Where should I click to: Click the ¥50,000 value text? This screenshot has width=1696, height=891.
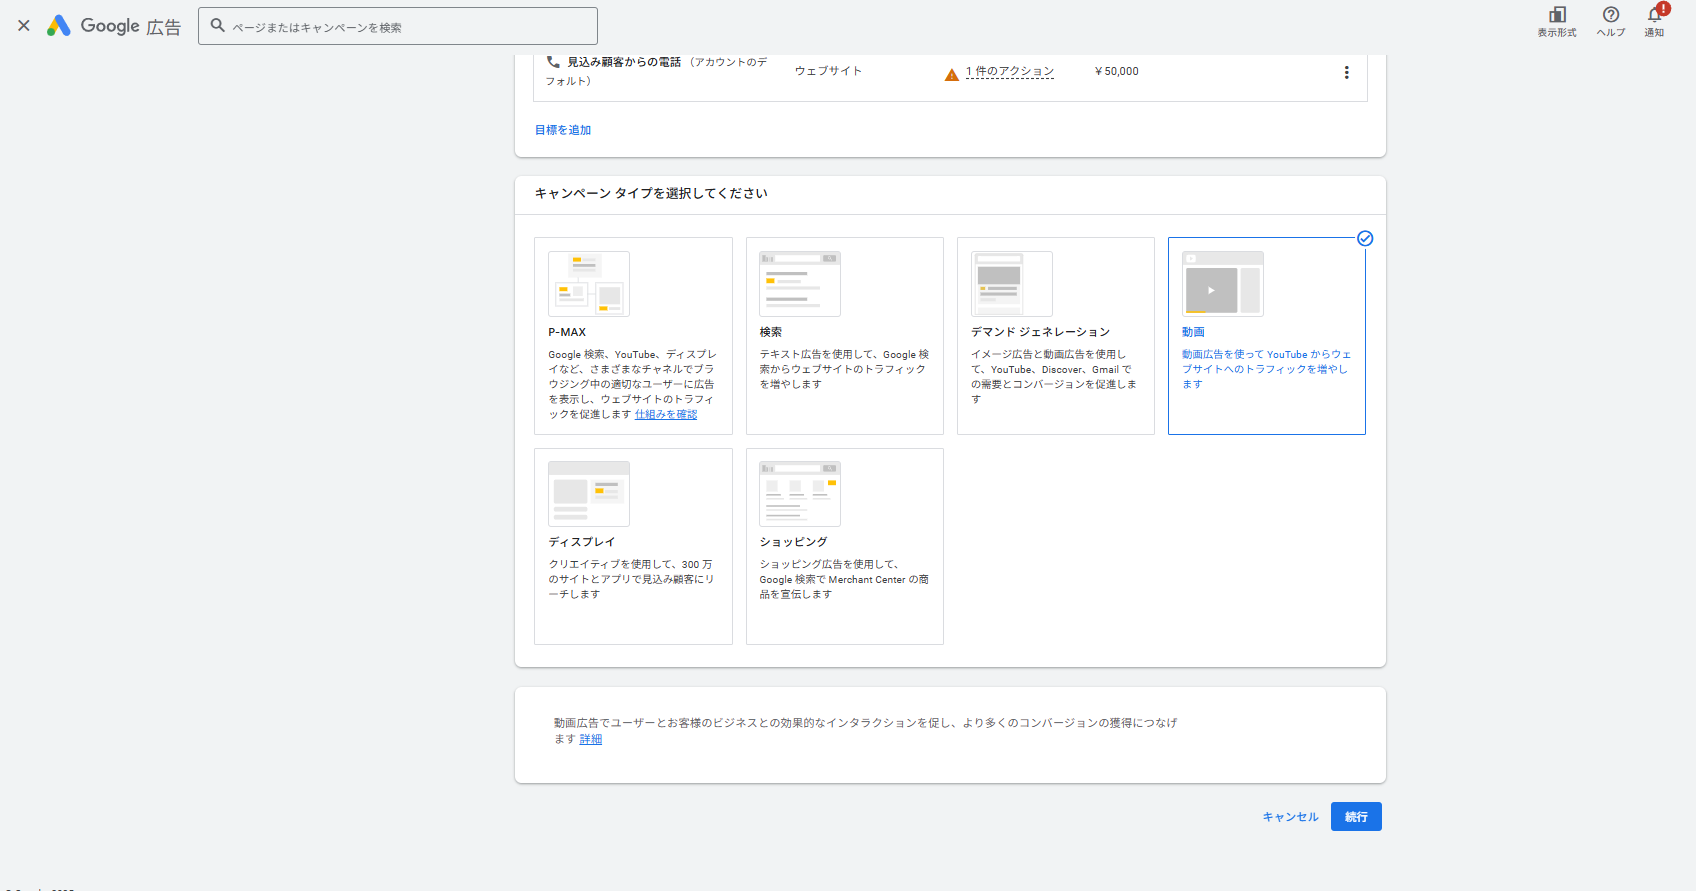coord(1117,72)
